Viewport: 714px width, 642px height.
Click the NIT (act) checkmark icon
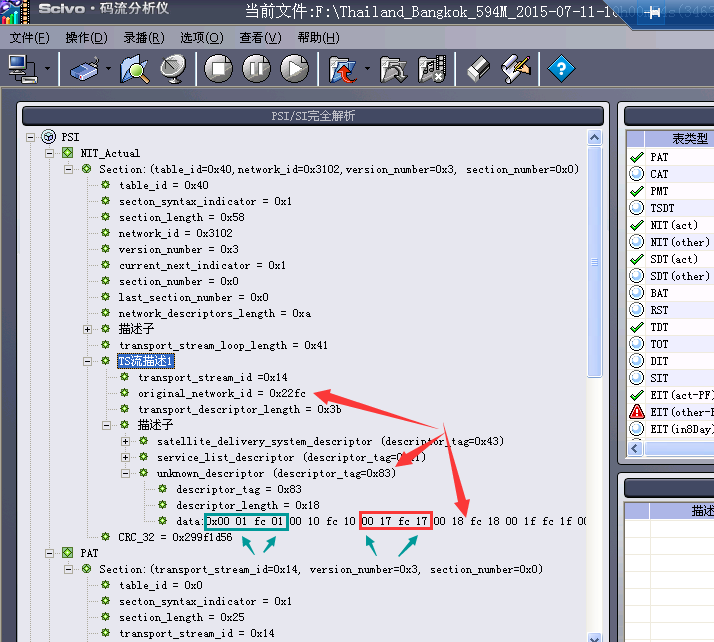coord(637,225)
